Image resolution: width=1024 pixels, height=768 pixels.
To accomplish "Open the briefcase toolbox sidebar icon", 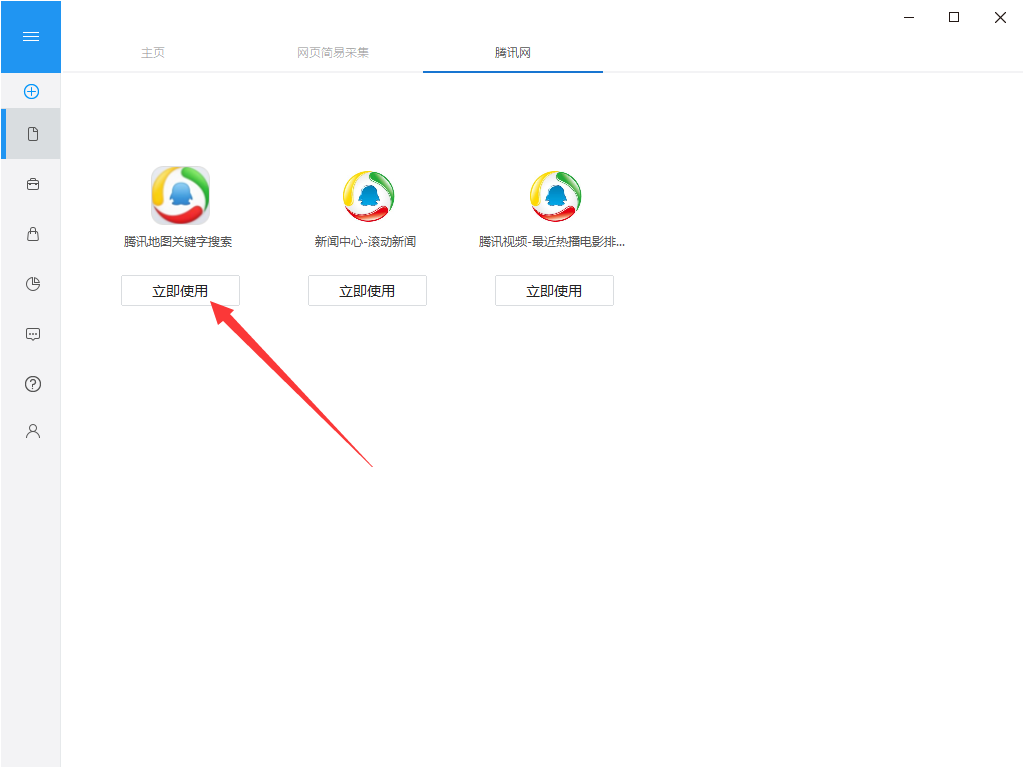I will click(33, 184).
